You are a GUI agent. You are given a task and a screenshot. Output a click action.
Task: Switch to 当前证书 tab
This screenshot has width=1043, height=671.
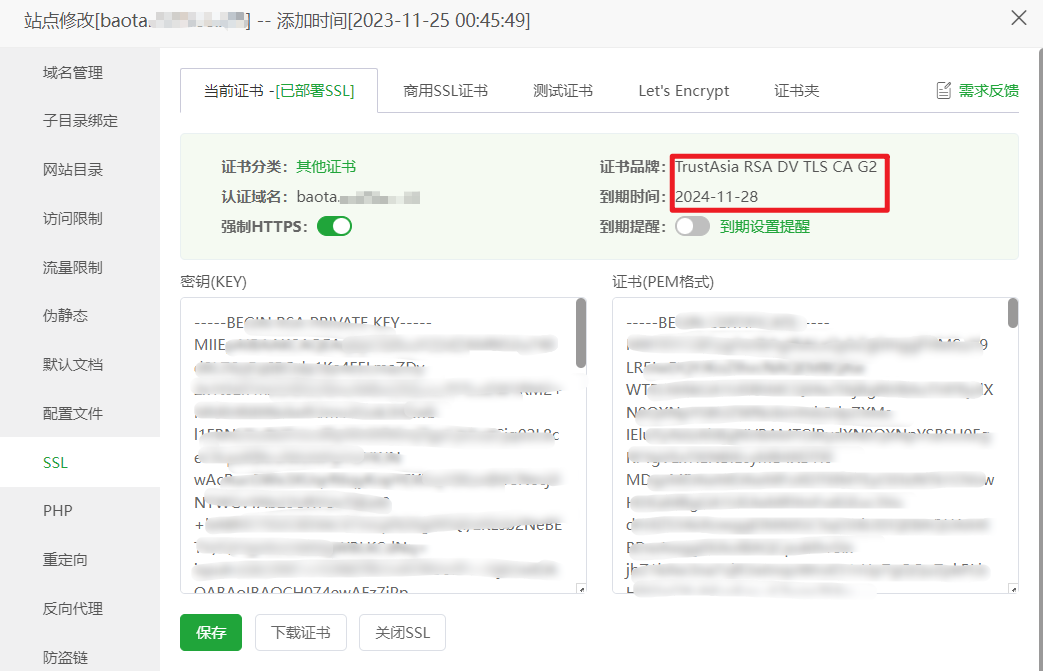pos(279,90)
